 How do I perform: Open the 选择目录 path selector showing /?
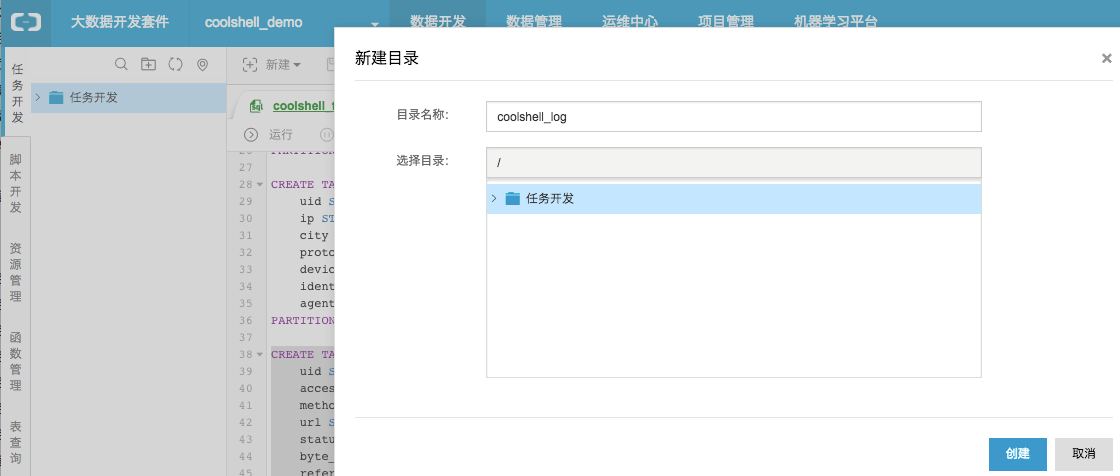click(x=734, y=162)
